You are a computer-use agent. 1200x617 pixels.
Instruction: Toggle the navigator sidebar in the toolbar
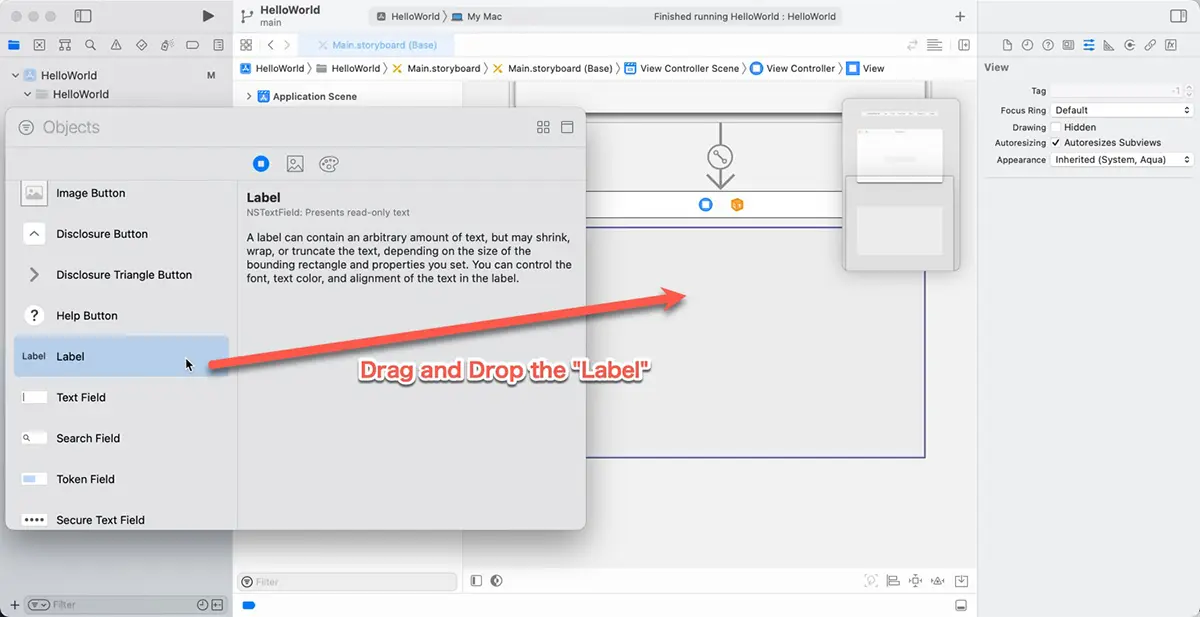pyautogui.click(x=83, y=16)
